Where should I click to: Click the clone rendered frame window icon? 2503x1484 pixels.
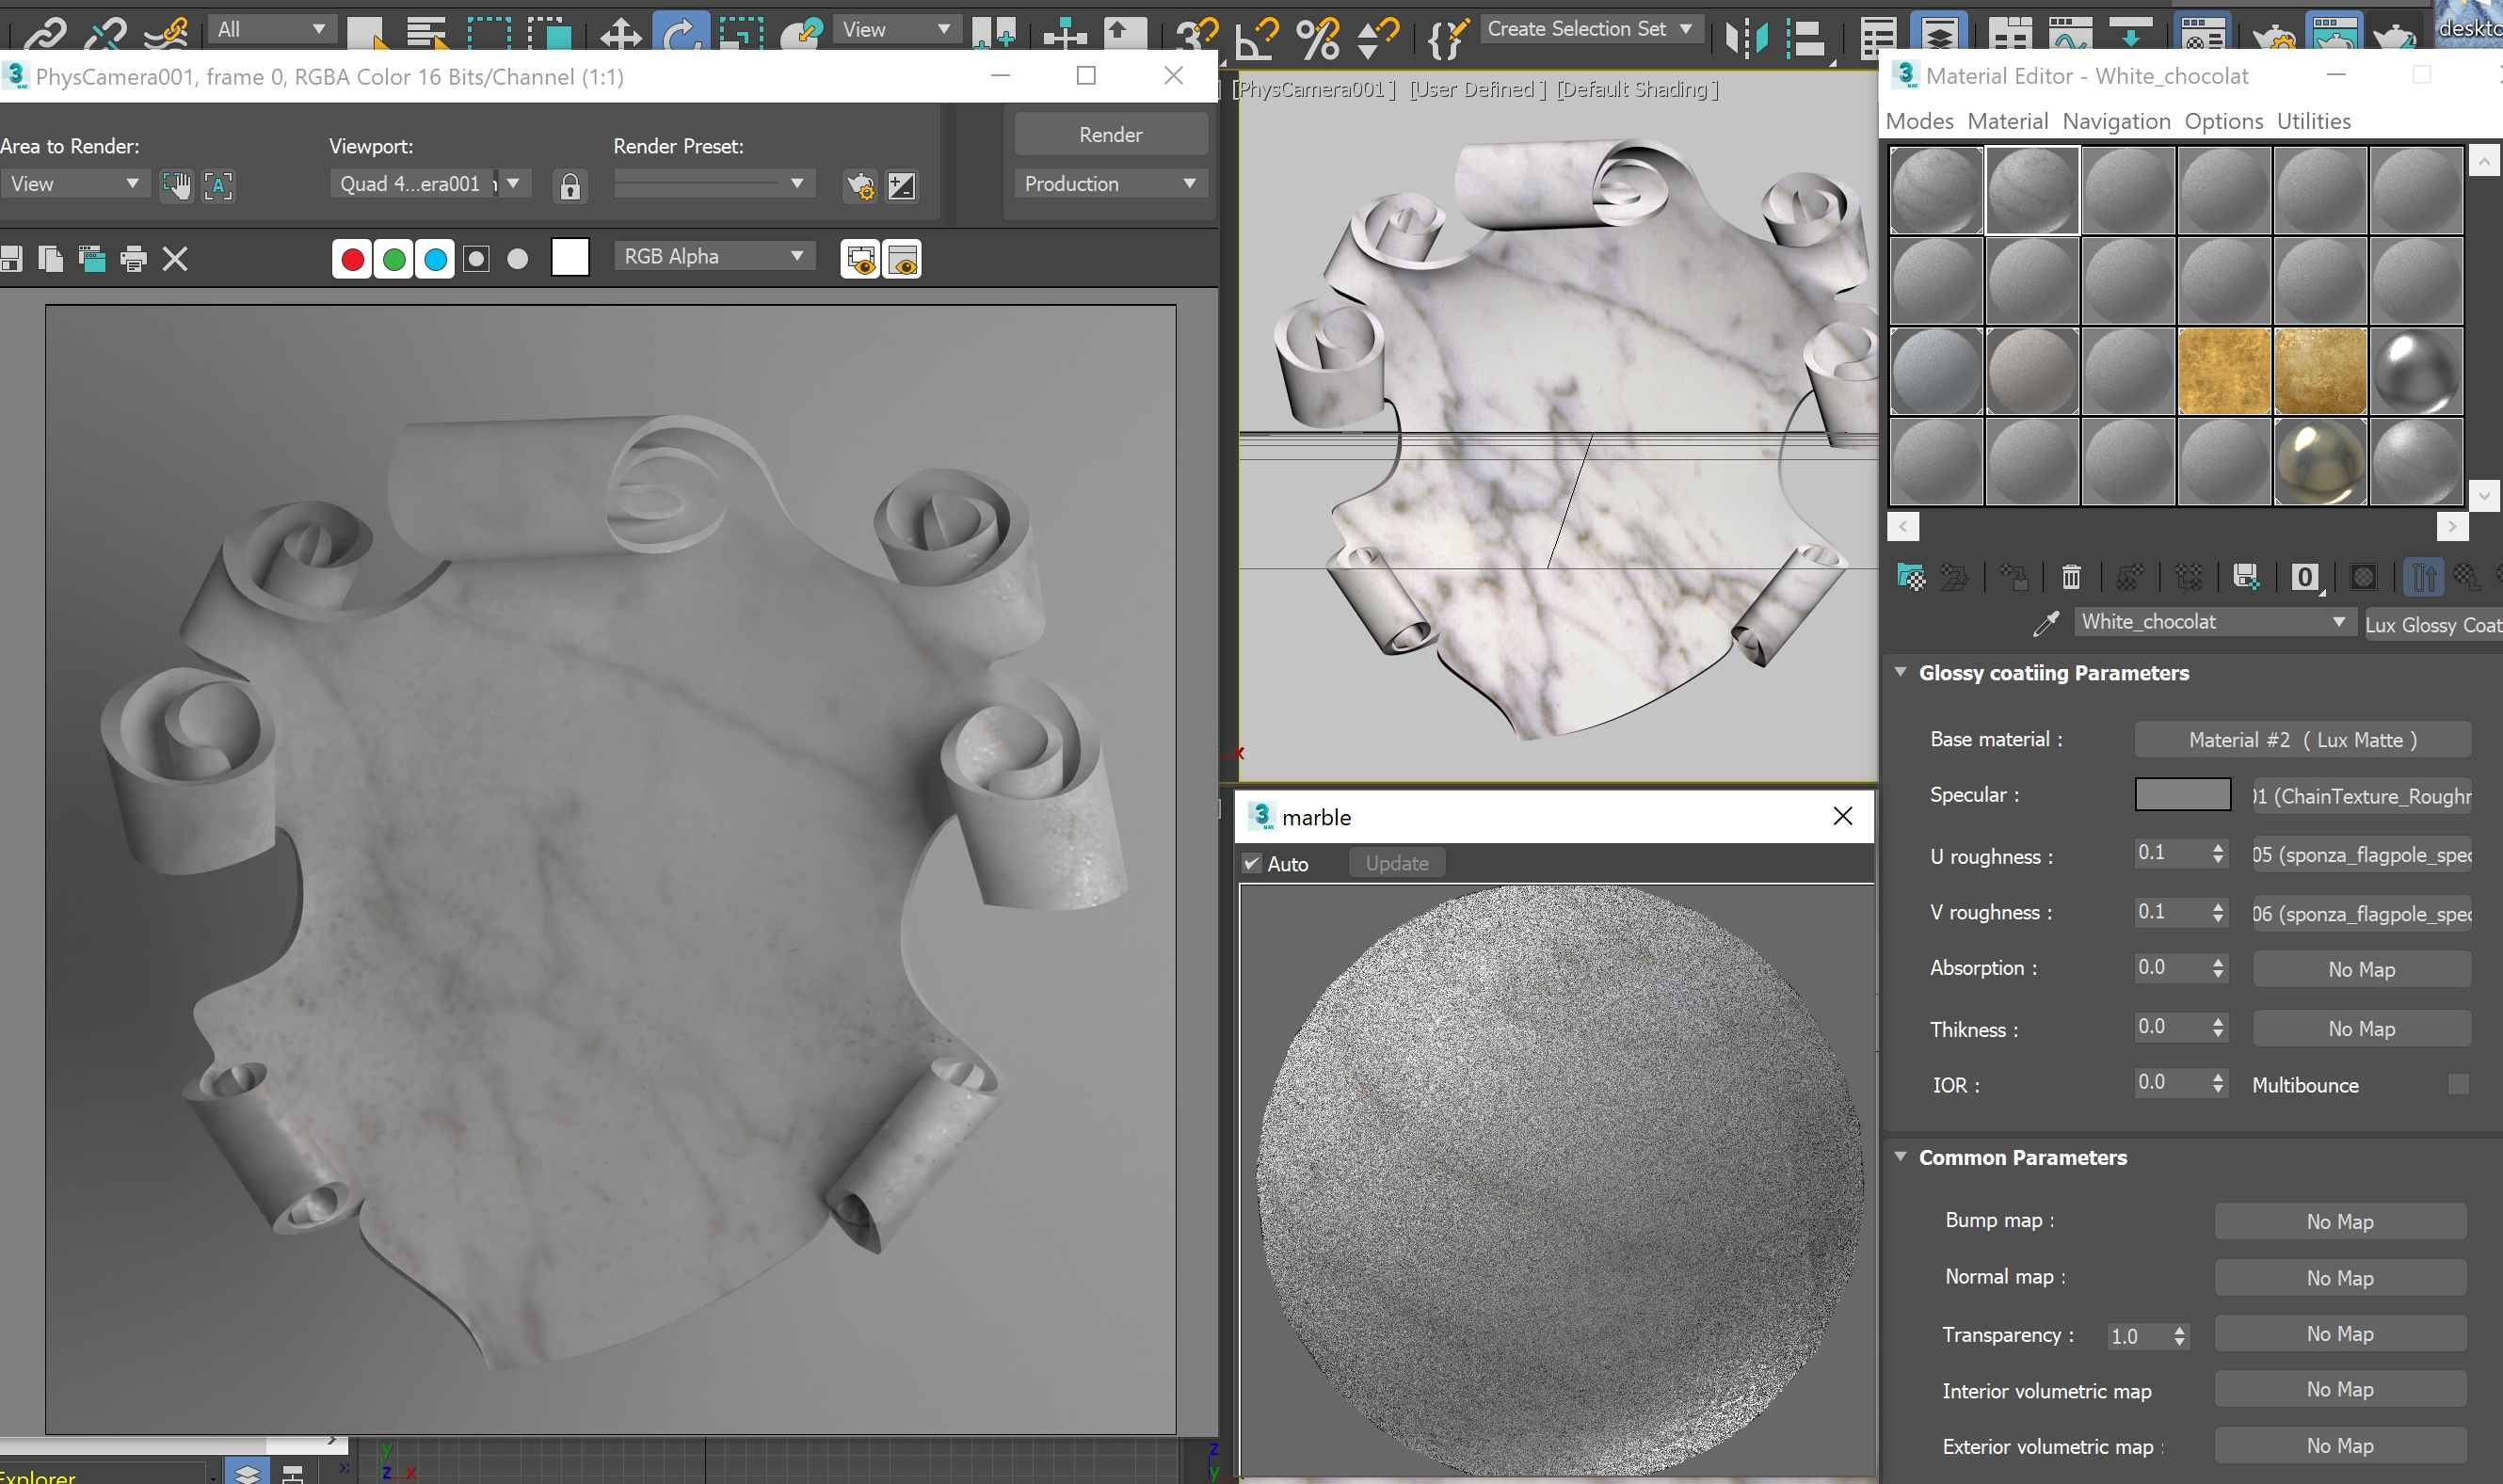click(x=92, y=260)
